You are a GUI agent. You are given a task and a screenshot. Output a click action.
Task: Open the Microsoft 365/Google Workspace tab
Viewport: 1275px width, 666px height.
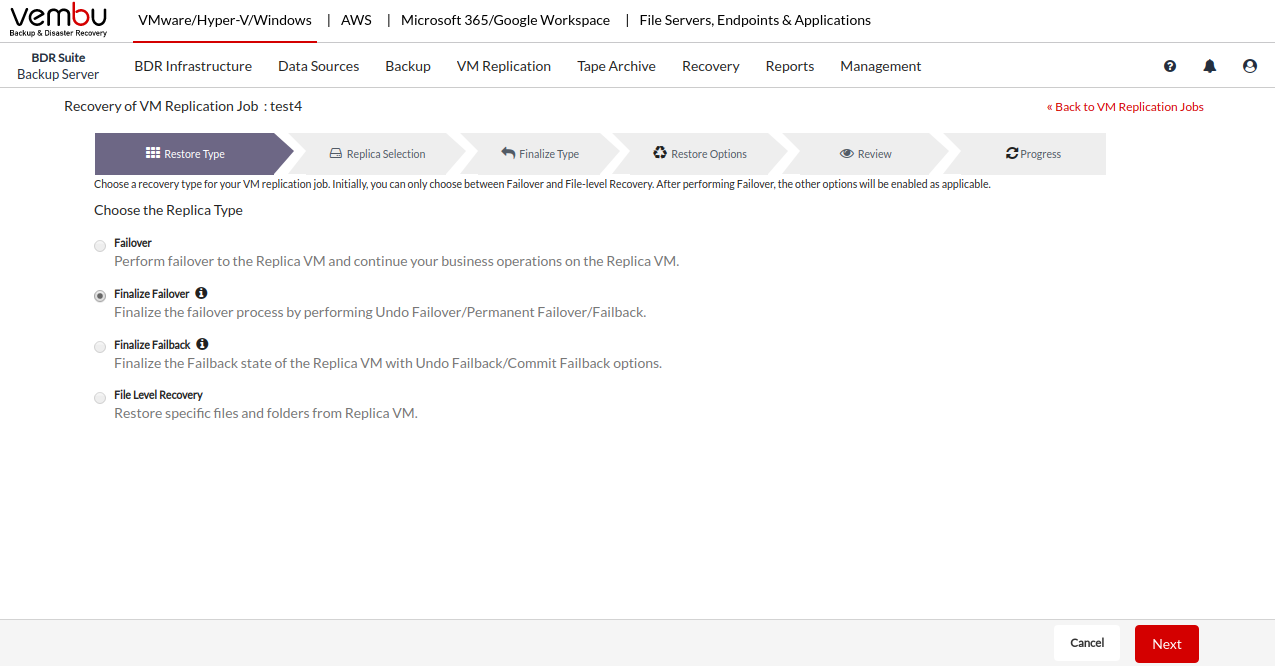[505, 20]
